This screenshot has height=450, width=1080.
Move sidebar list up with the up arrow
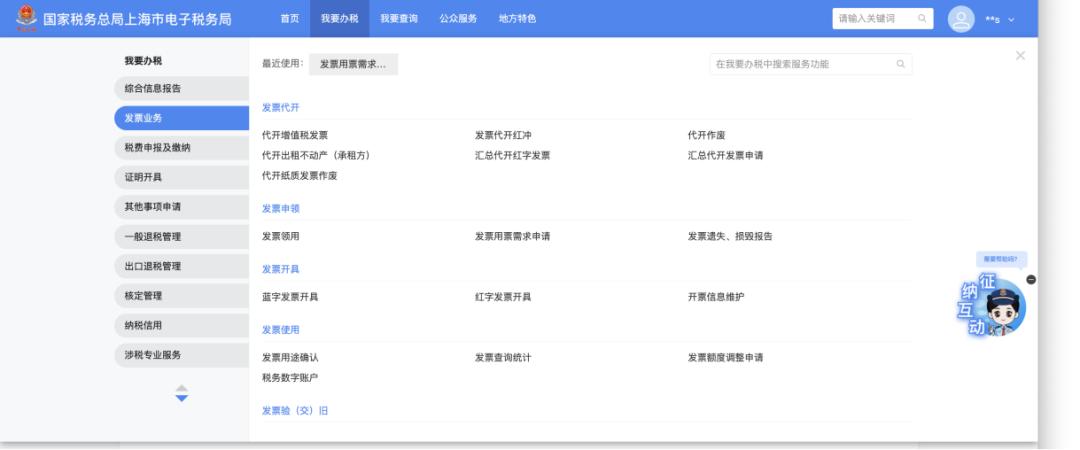pos(182,388)
